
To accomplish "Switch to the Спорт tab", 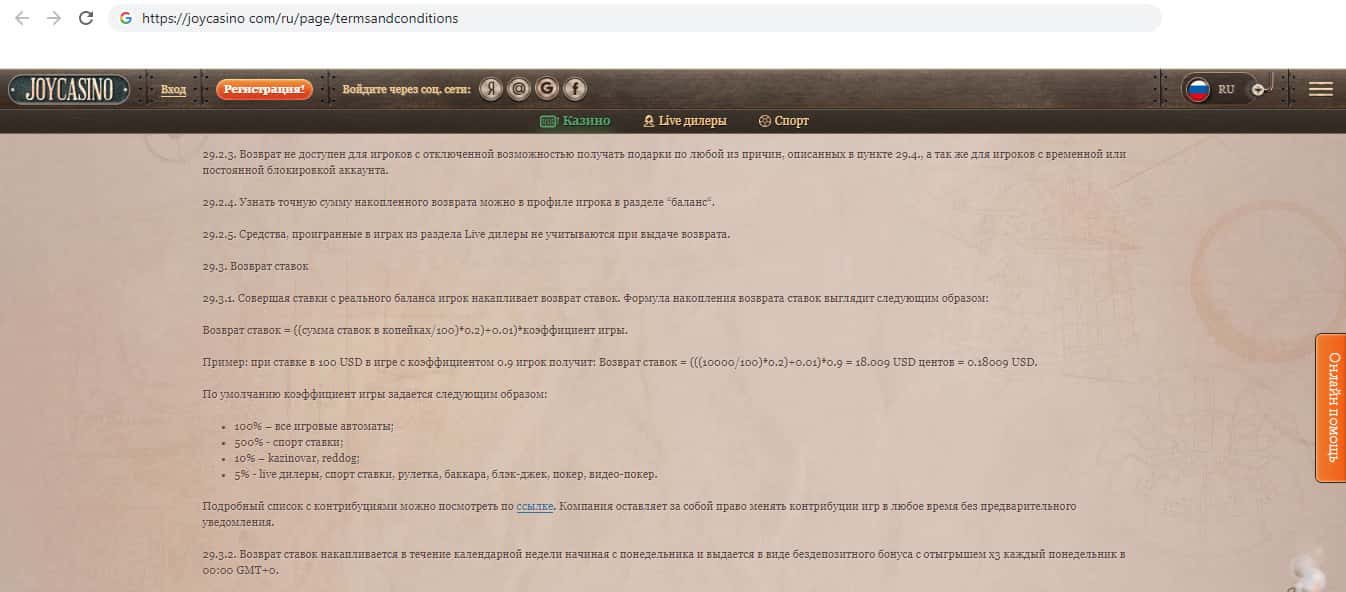I will 784,121.
